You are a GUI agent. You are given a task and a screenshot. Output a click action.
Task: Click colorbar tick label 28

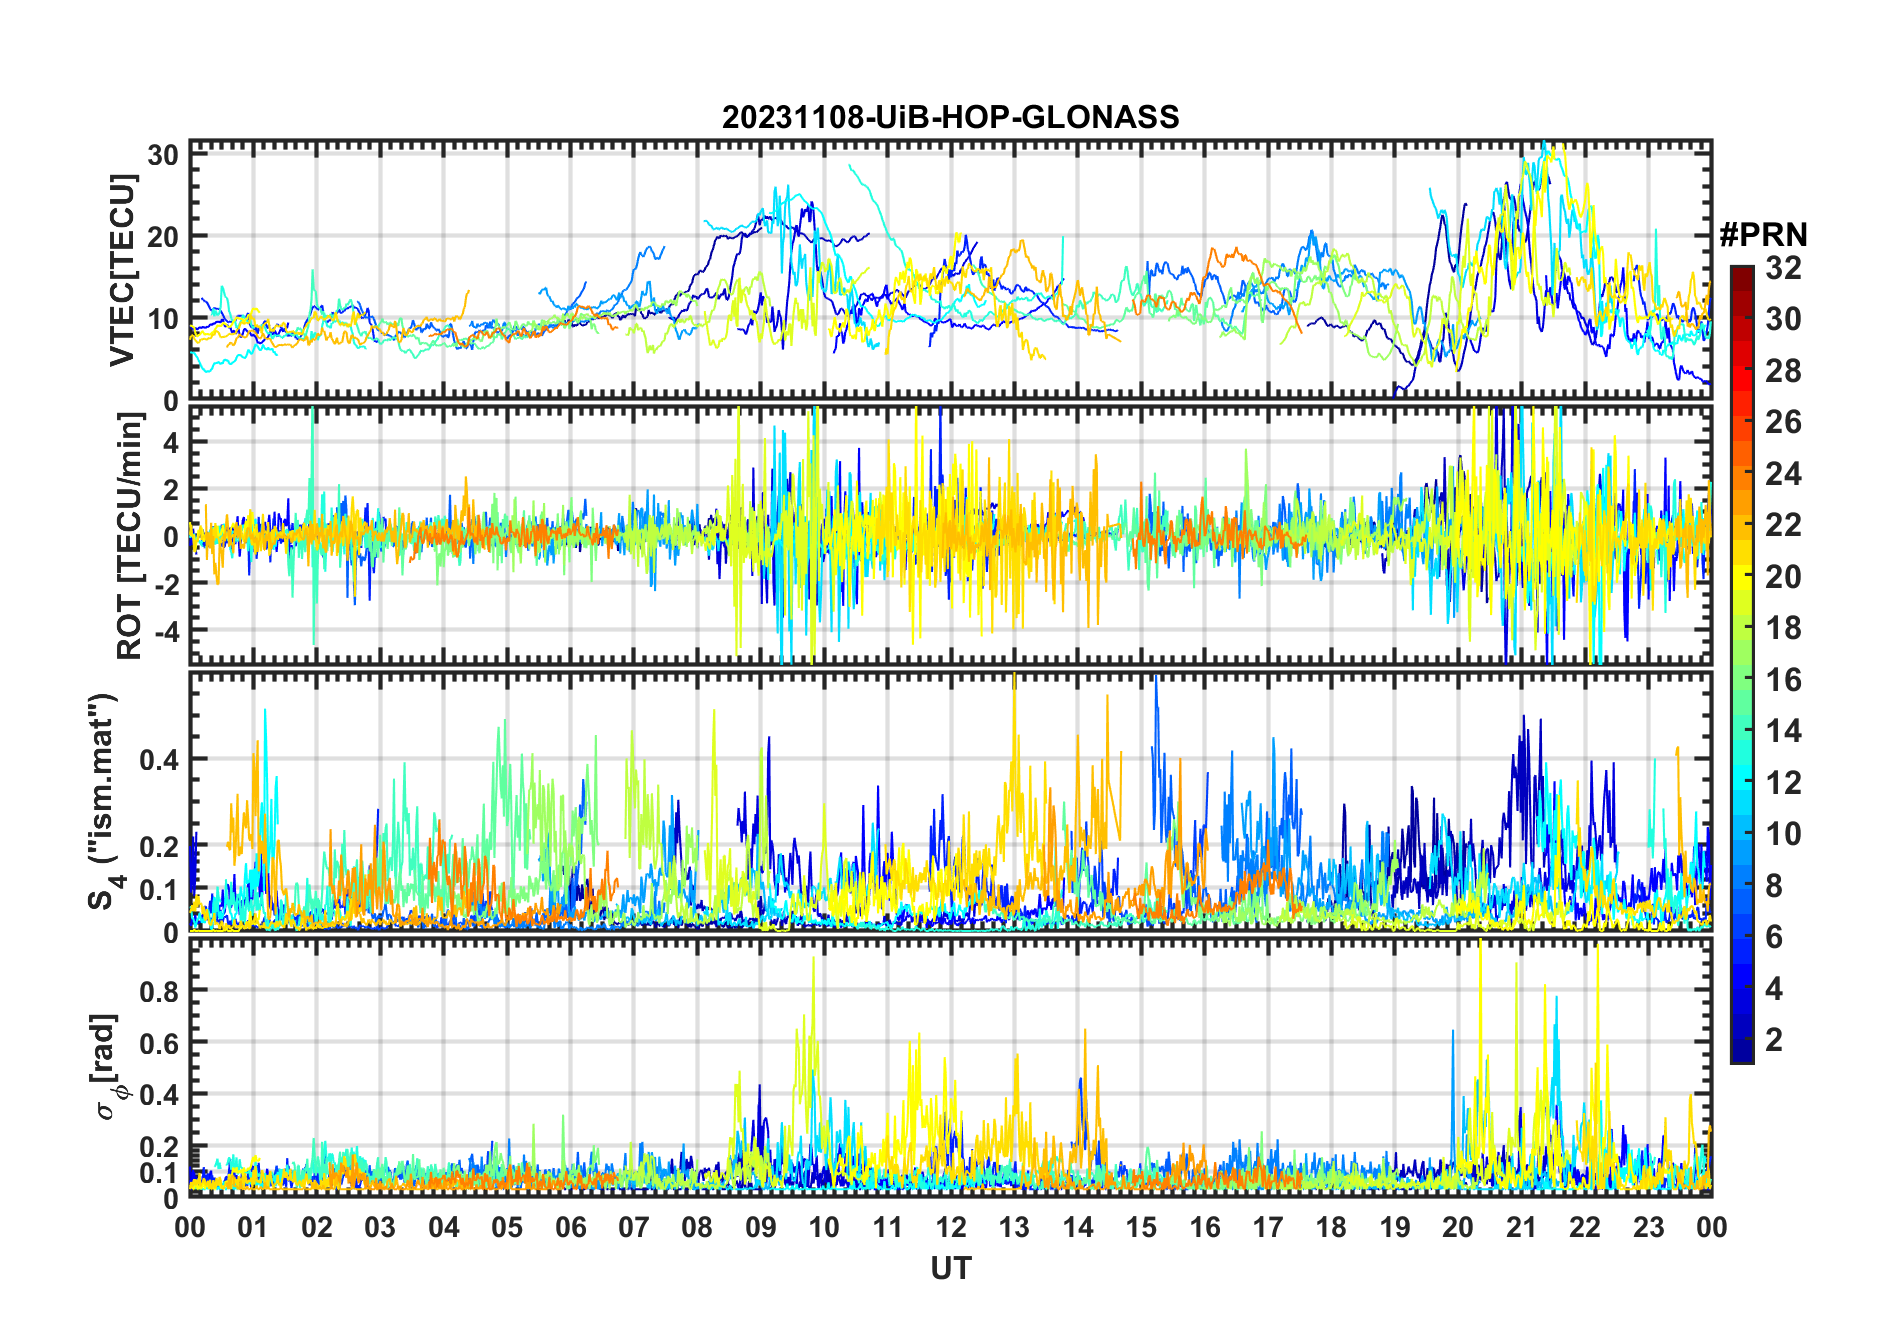tap(1783, 371)
